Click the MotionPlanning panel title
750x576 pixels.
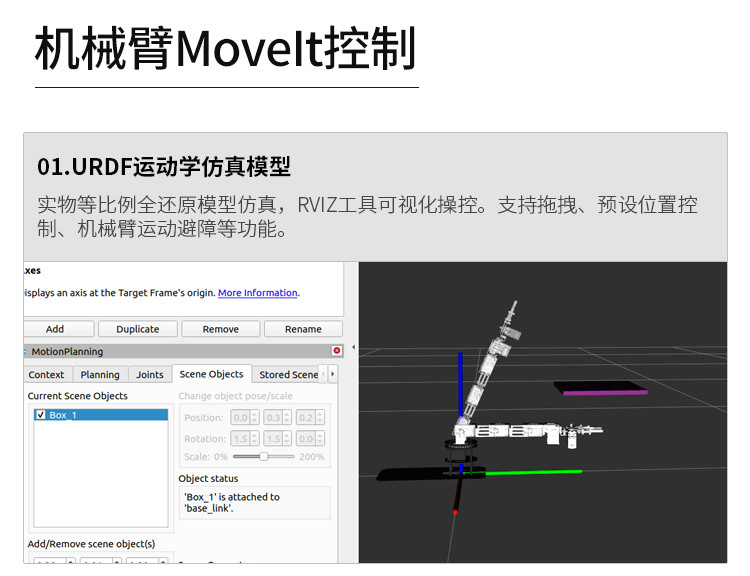(67, 352)
